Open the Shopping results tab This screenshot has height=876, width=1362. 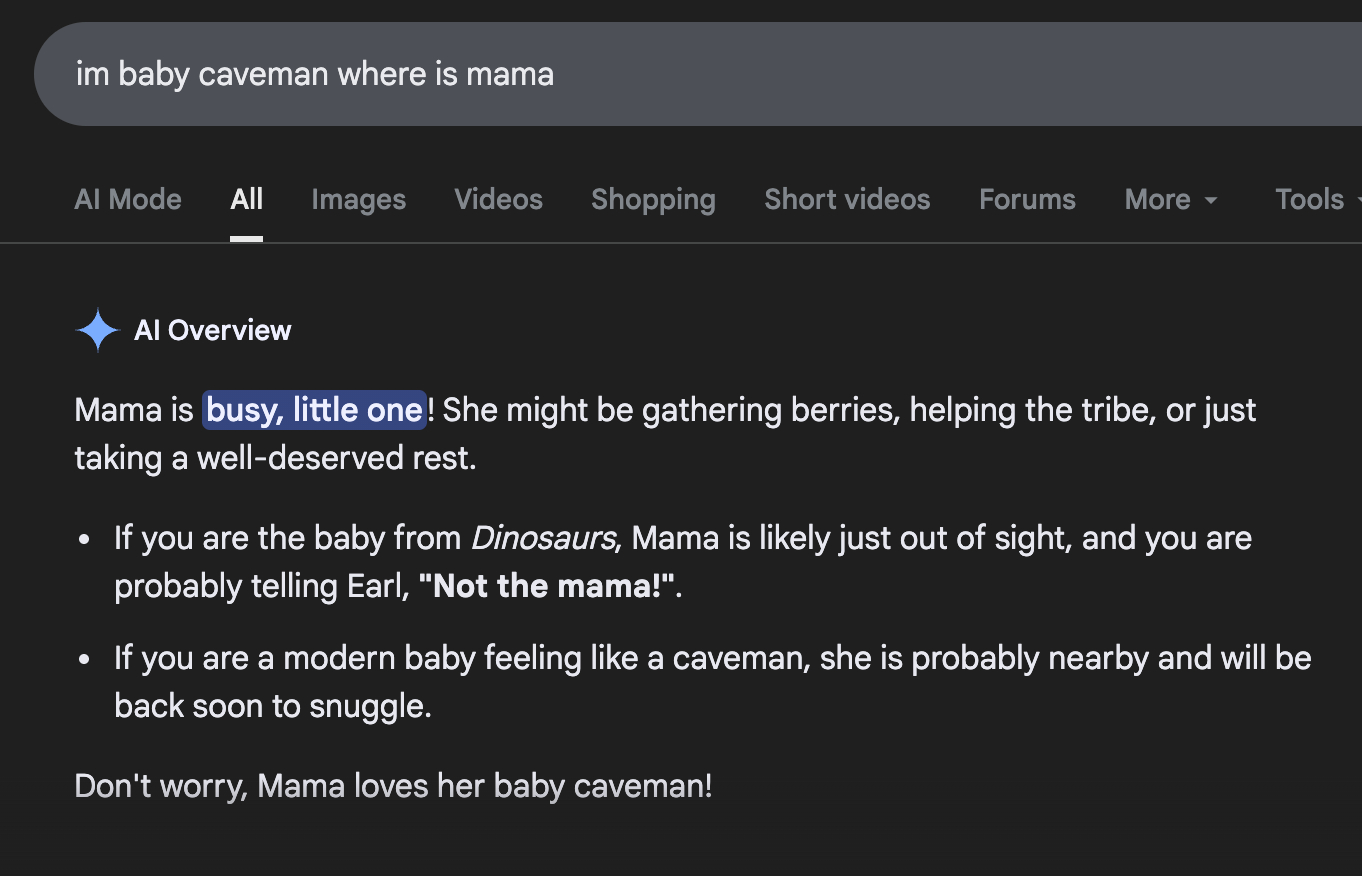653,199
